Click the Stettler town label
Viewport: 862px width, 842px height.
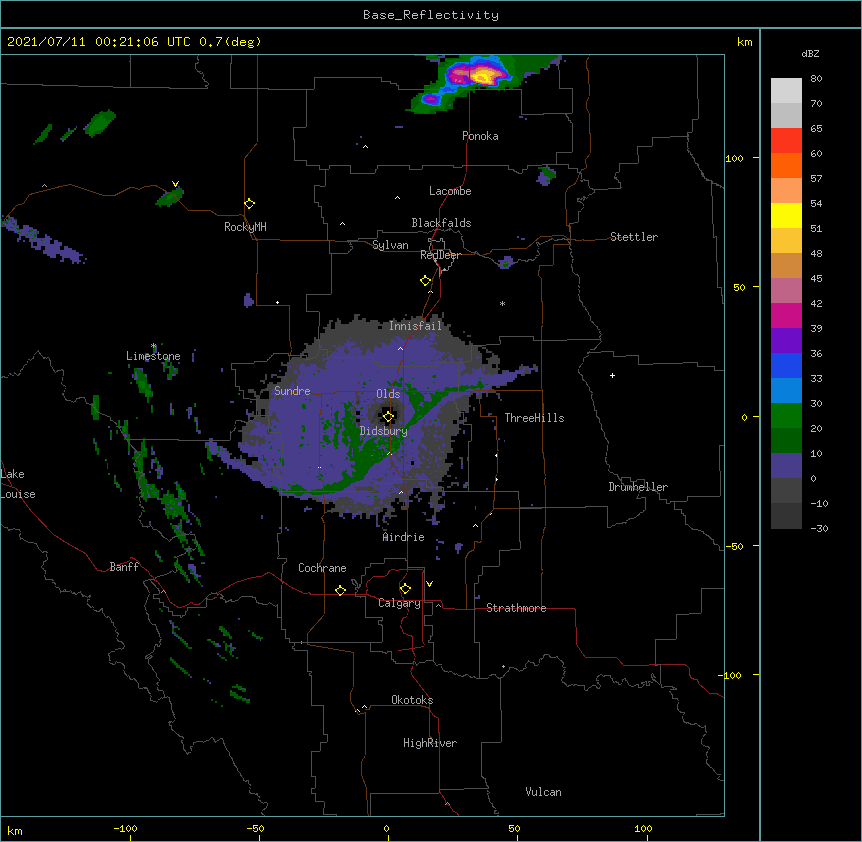[633, 237]
